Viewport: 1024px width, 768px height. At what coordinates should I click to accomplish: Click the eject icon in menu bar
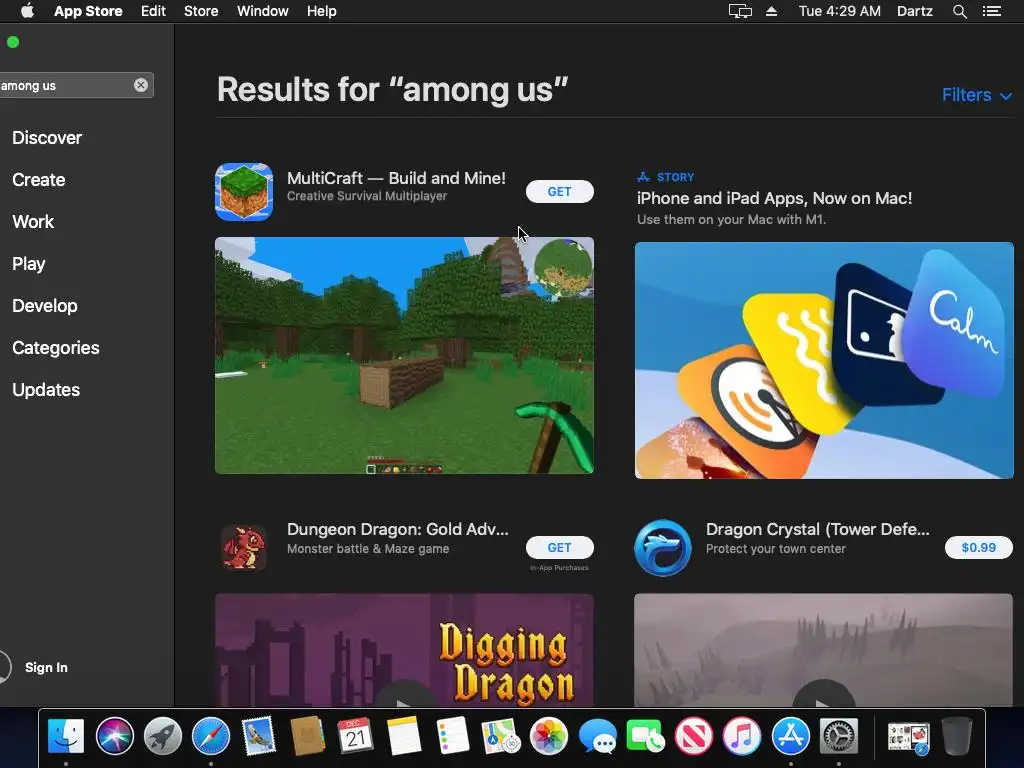point(771,11)
